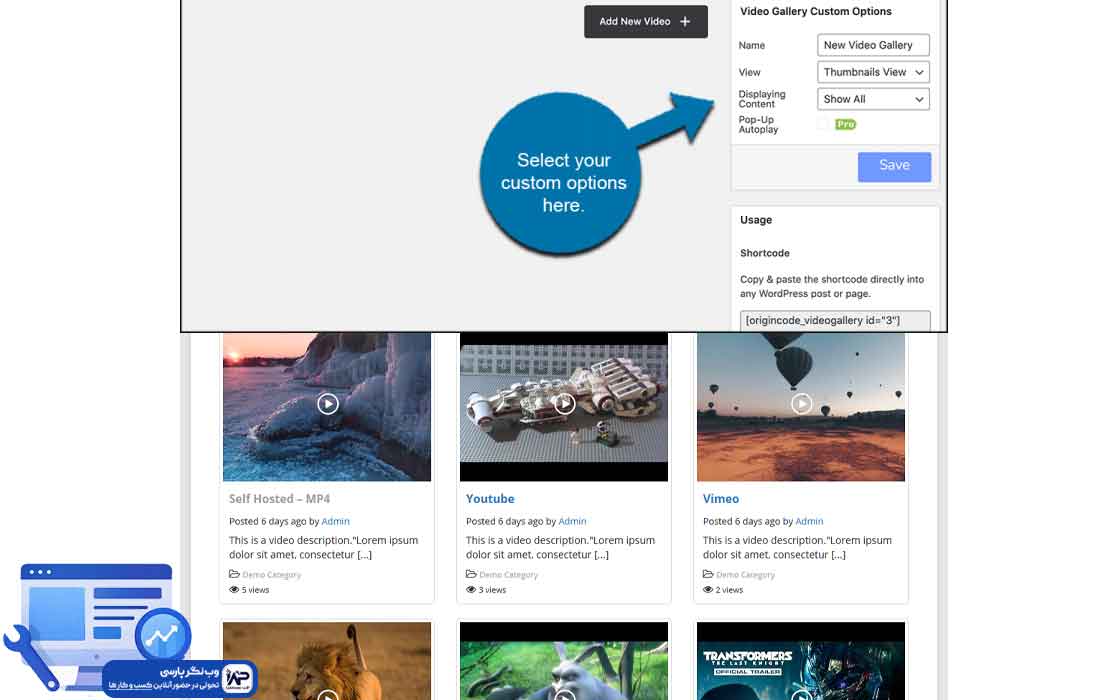This screenshot has width=1100, height=700.
Task: Play the Self Hosted MP4 video
Action: tap(327, 404)
